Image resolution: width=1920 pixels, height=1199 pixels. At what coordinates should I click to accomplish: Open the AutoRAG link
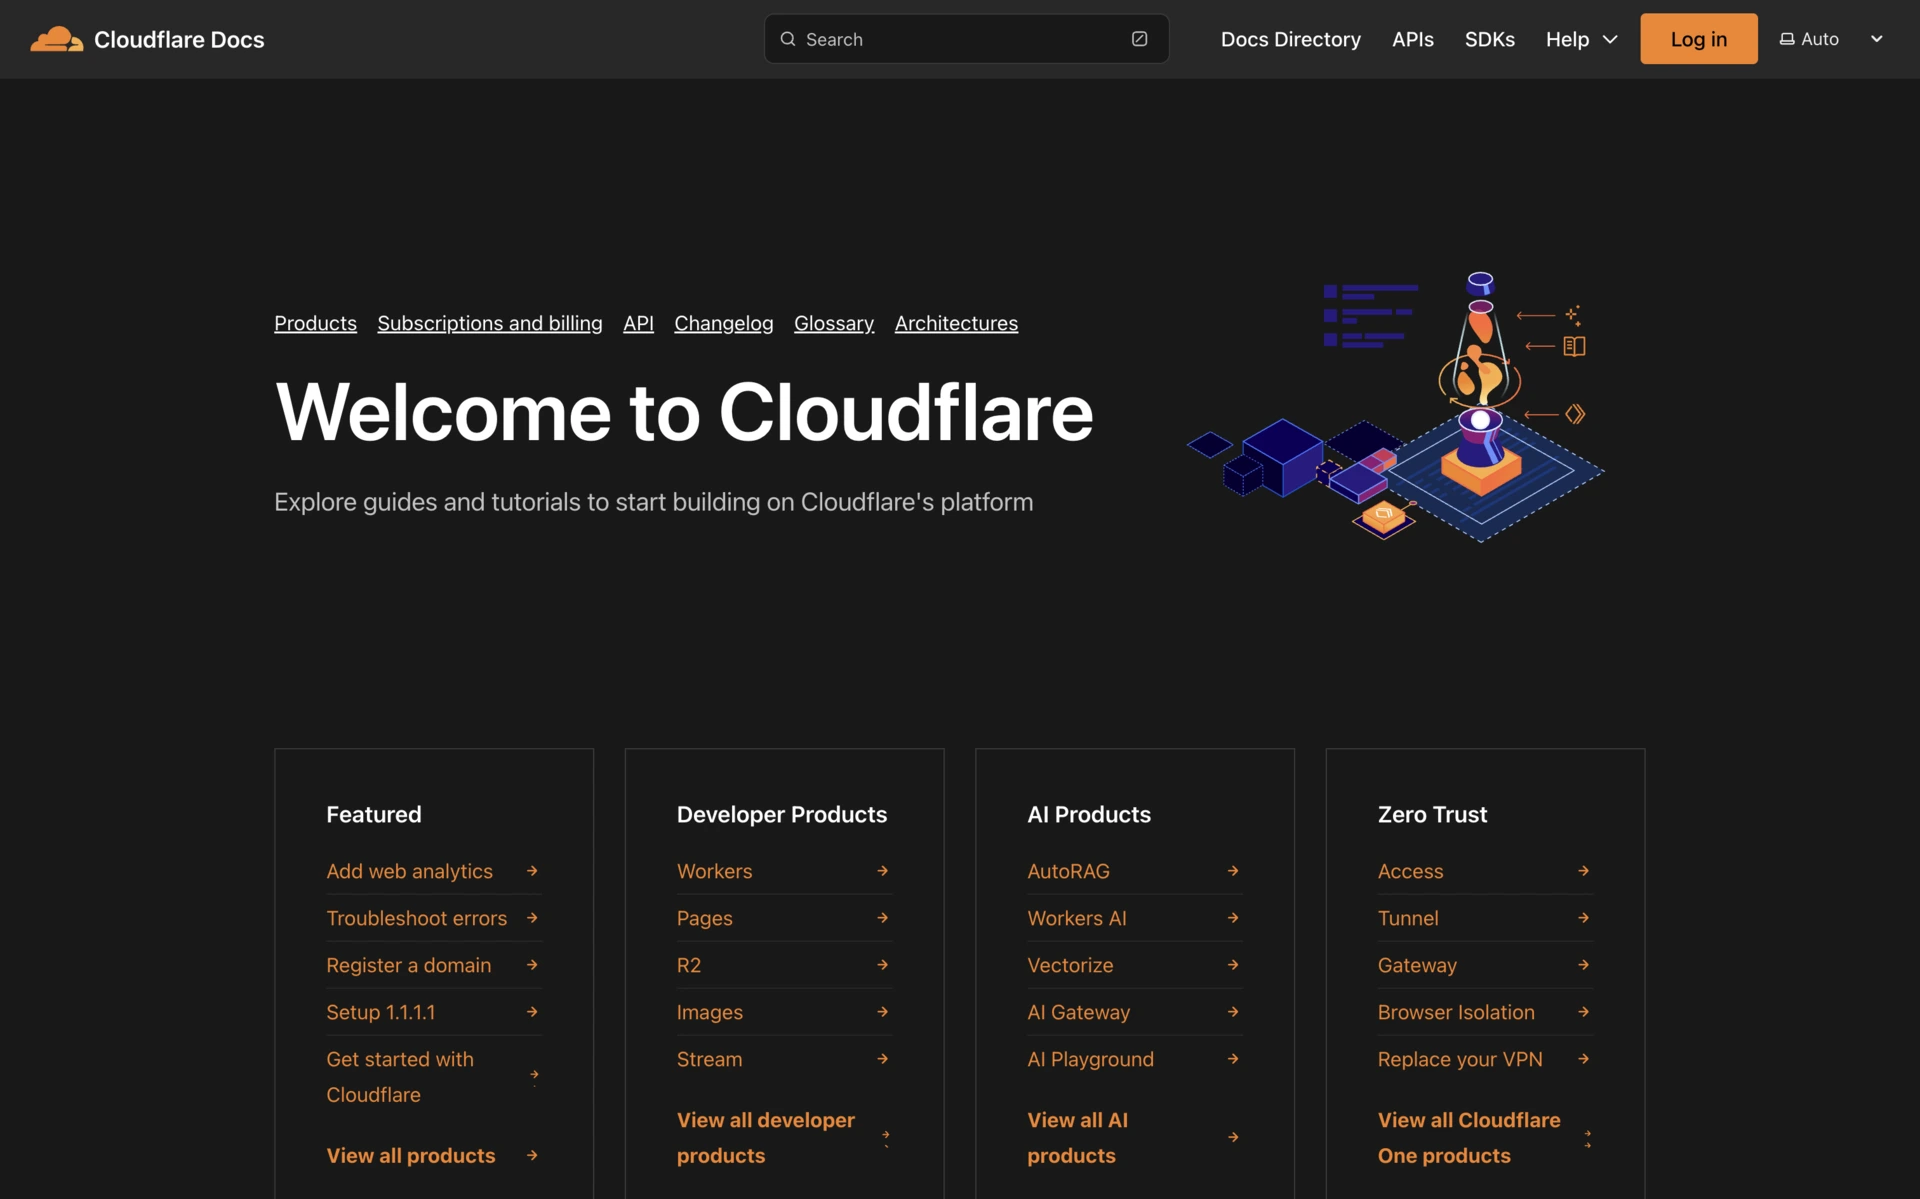point(1068,871)
